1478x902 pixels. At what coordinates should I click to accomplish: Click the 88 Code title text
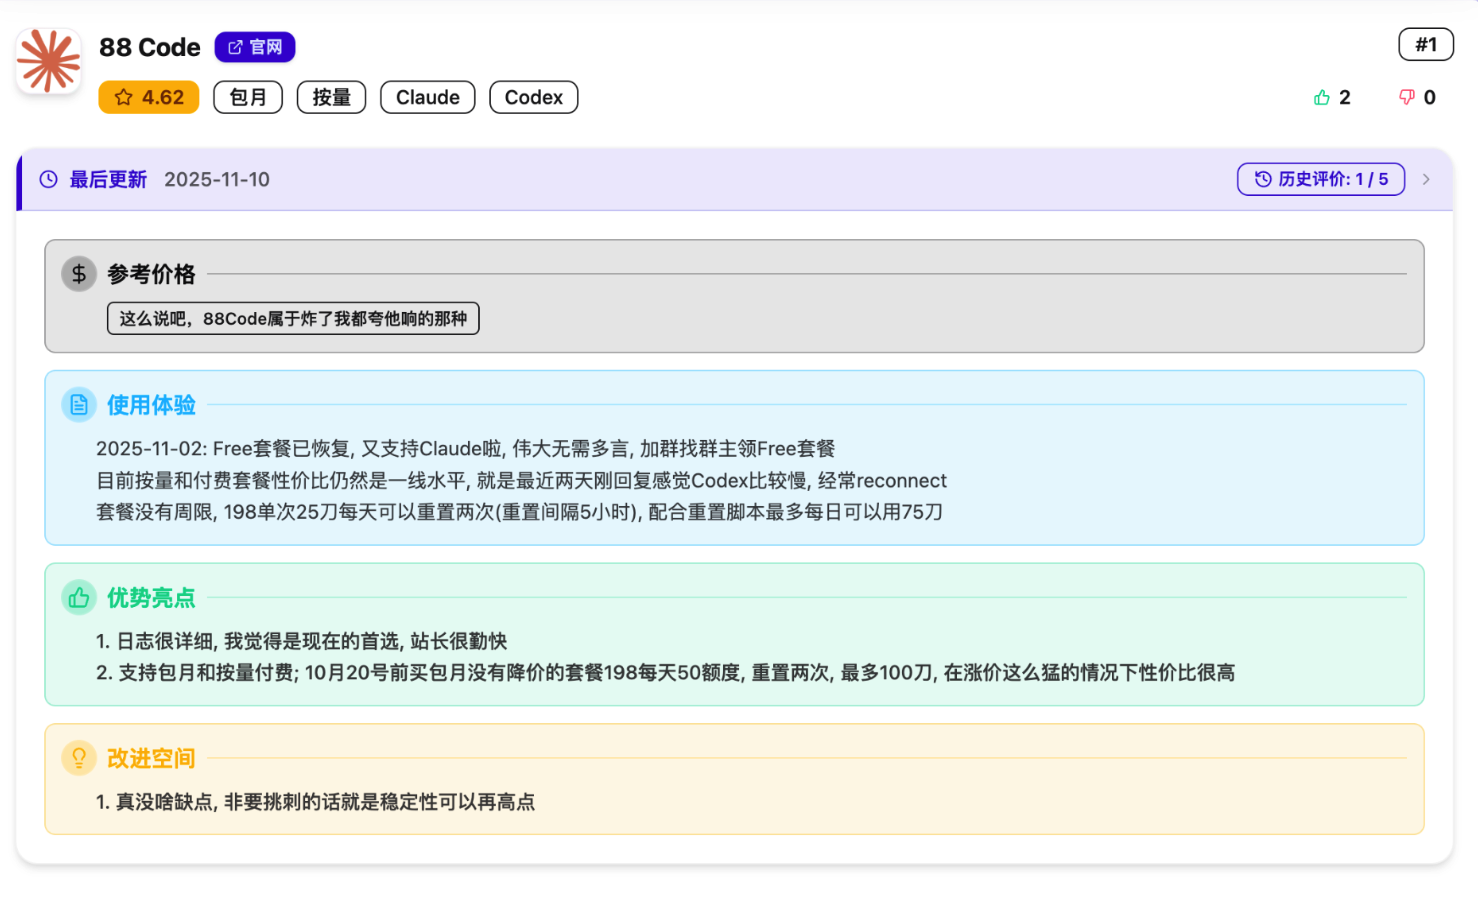pyautogui.click(x=150, y=47)
